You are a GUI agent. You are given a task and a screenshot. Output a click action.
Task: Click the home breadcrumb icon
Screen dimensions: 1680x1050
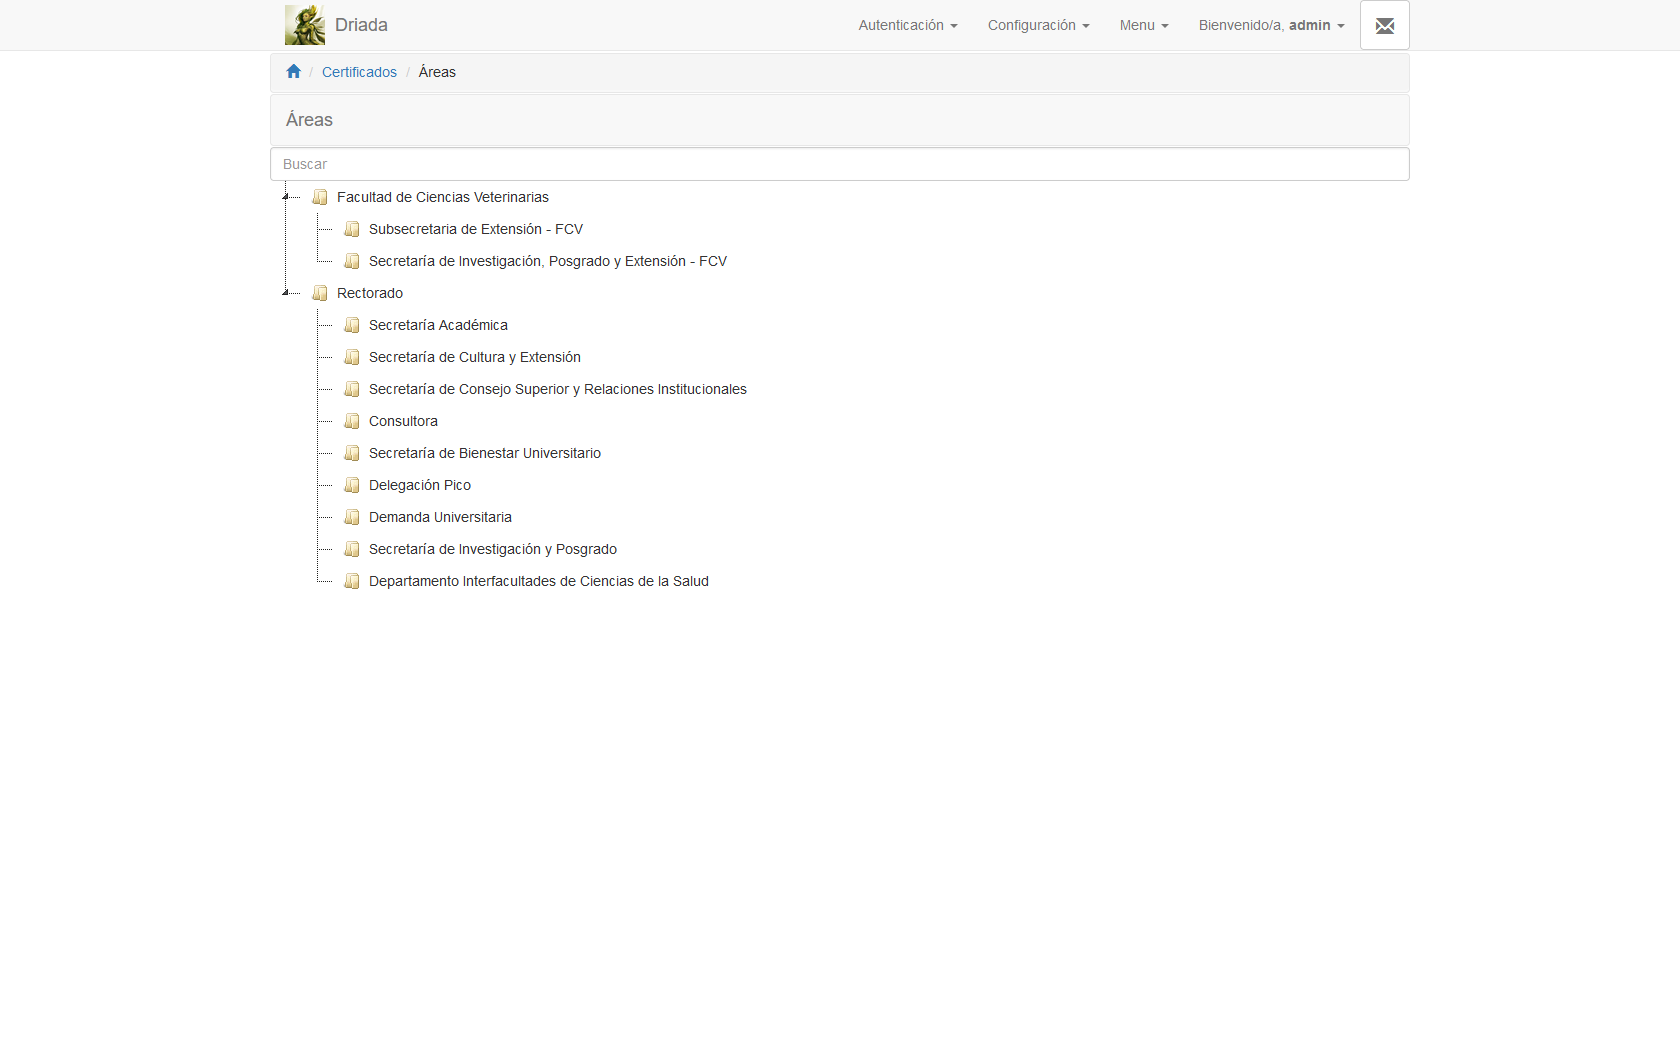click(x=293, y=72)
